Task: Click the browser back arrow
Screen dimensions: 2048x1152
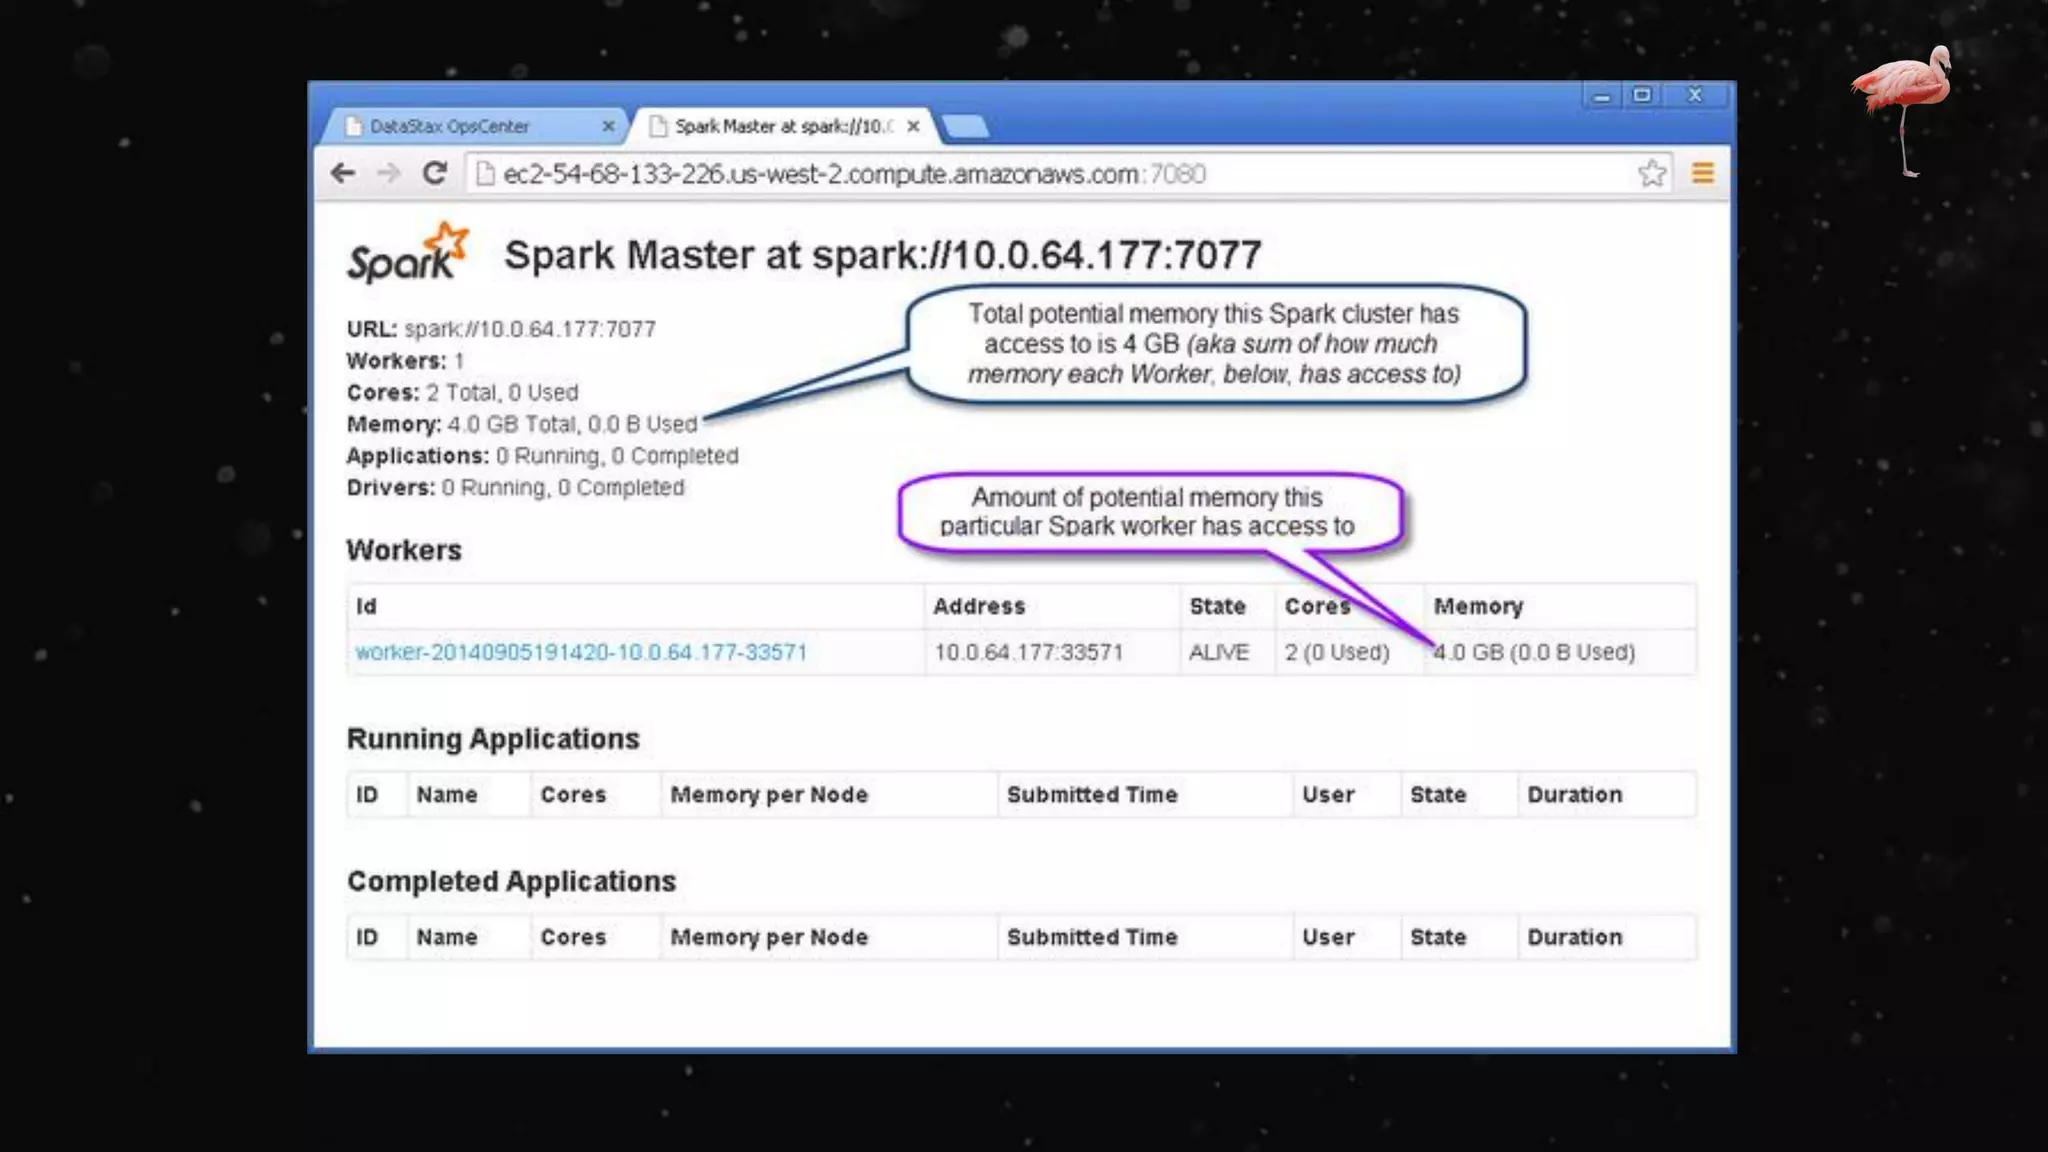Action: click(343, 174)
